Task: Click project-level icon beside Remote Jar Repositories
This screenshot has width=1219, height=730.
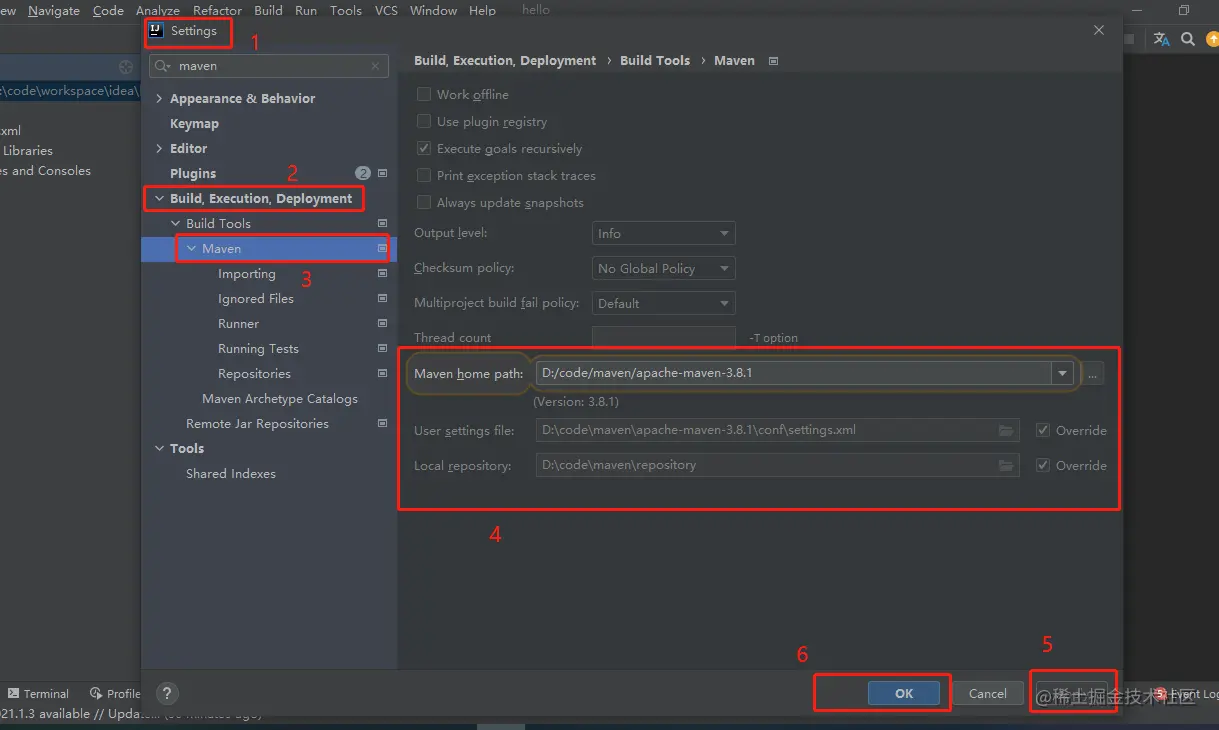Action: (x=382, y=423)
